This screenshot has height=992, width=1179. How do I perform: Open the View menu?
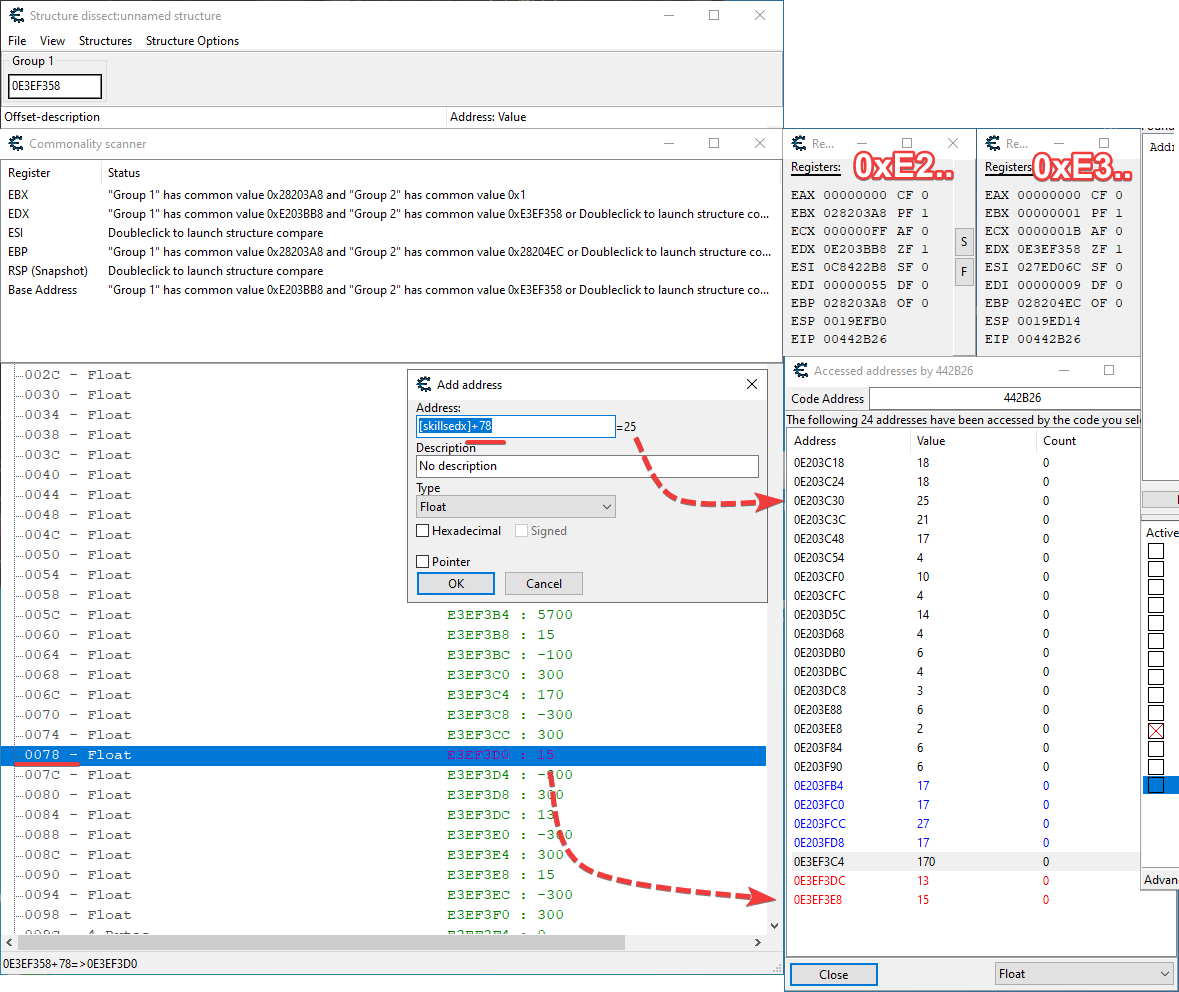click(x=51, y=41)
